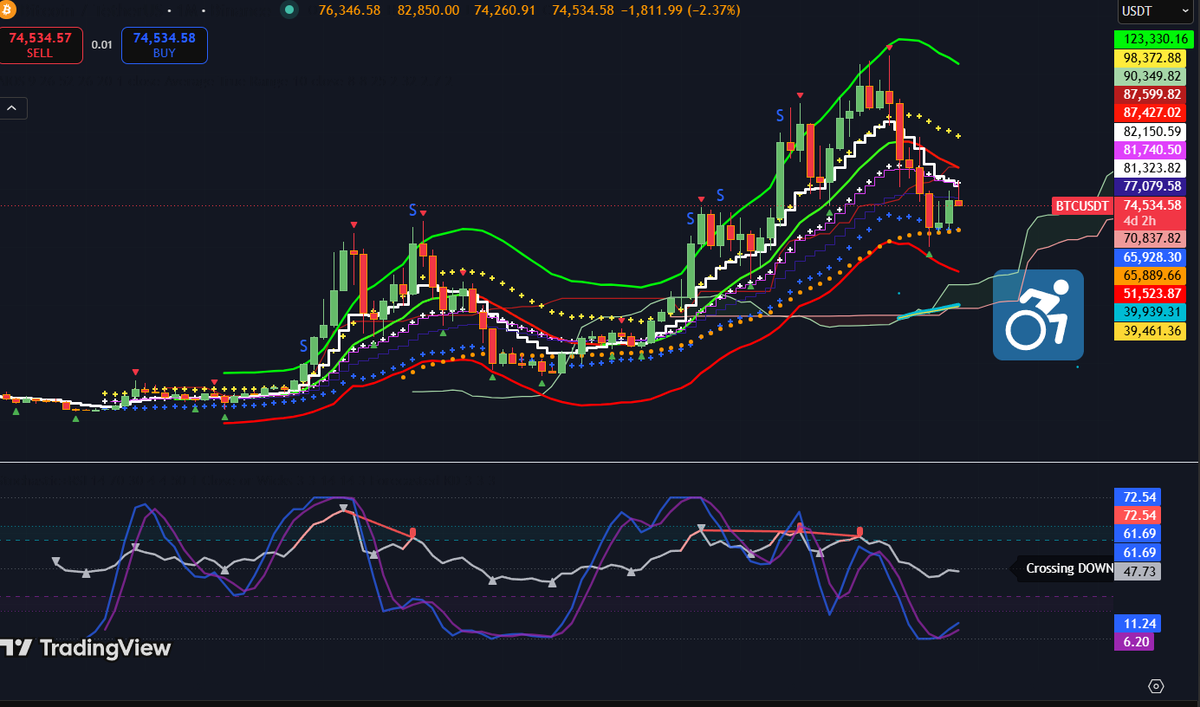
Task: Click the yellow 98,372.88 price label
Action: (x=1152, y=58)
